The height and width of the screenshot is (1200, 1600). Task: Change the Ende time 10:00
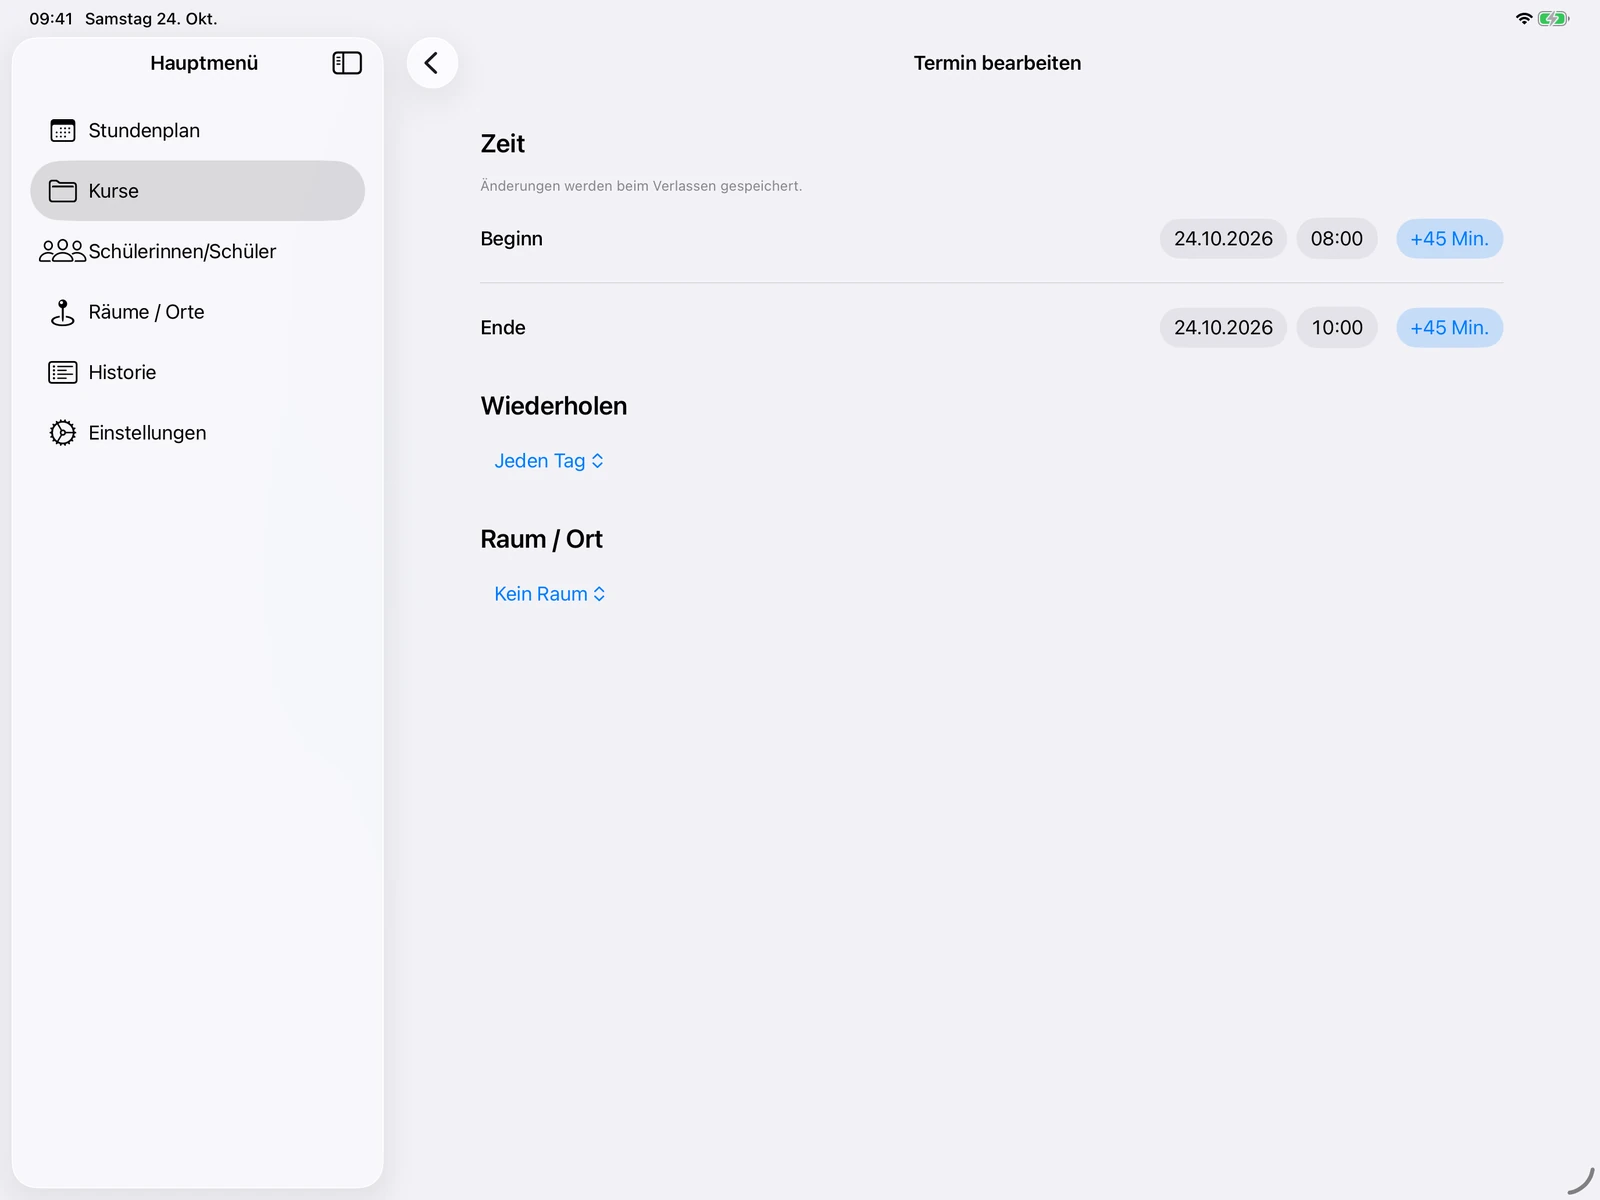pos(1337,328)
